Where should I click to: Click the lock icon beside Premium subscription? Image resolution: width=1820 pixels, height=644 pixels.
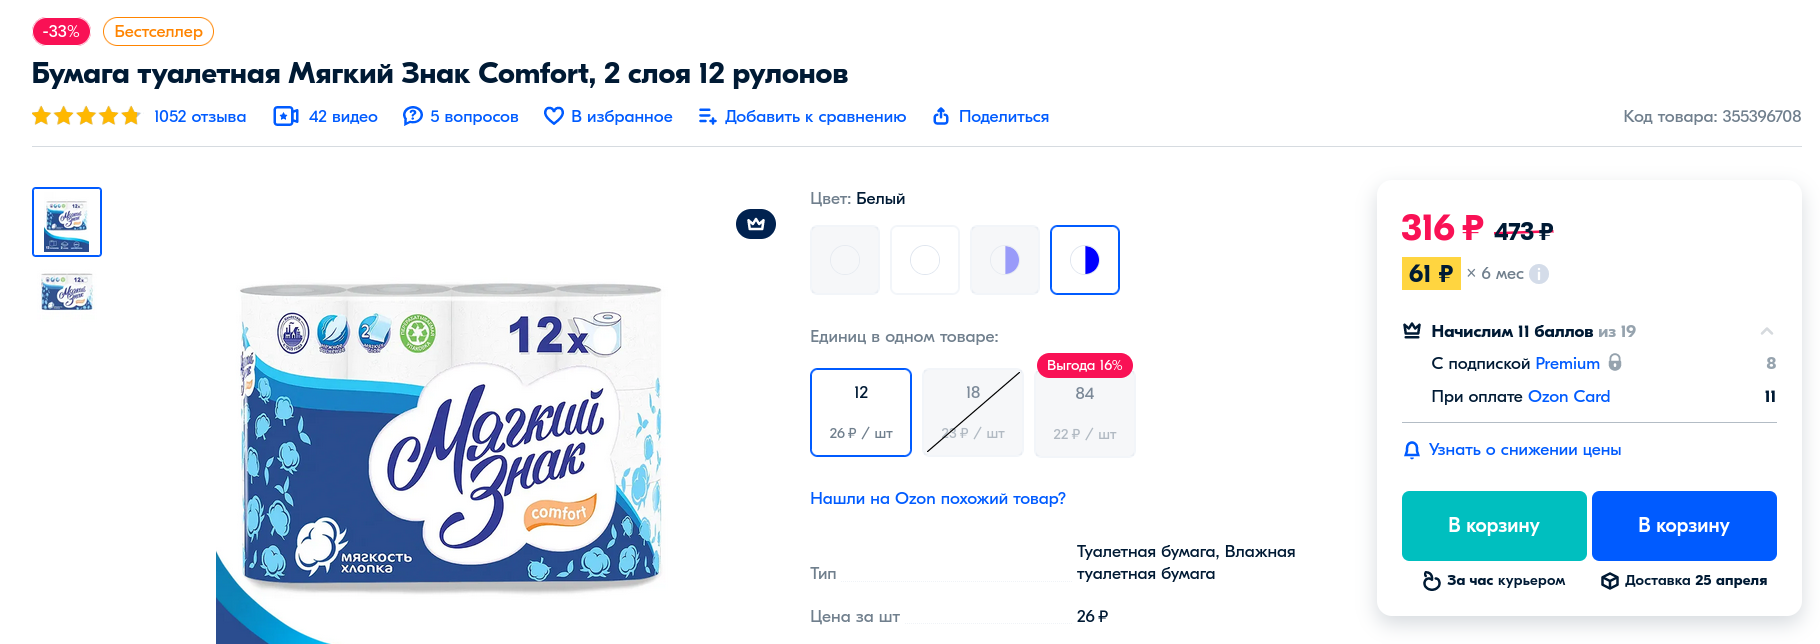1615,363
